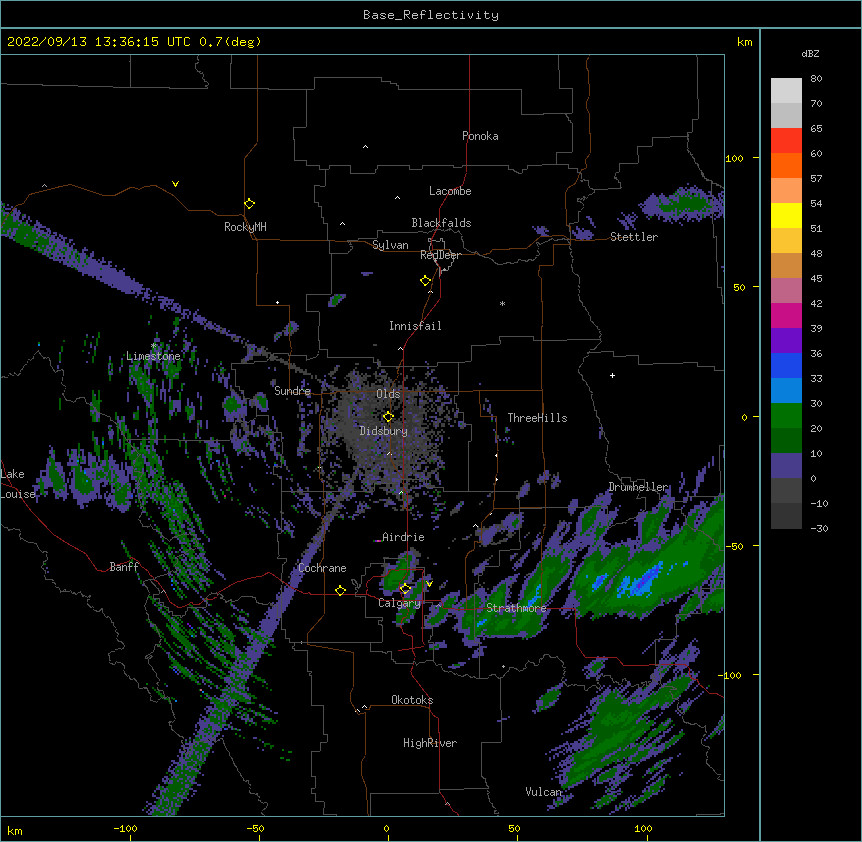
Task: Click the Didsbury label
Action: pyautogui.click(x=384, y=431)
